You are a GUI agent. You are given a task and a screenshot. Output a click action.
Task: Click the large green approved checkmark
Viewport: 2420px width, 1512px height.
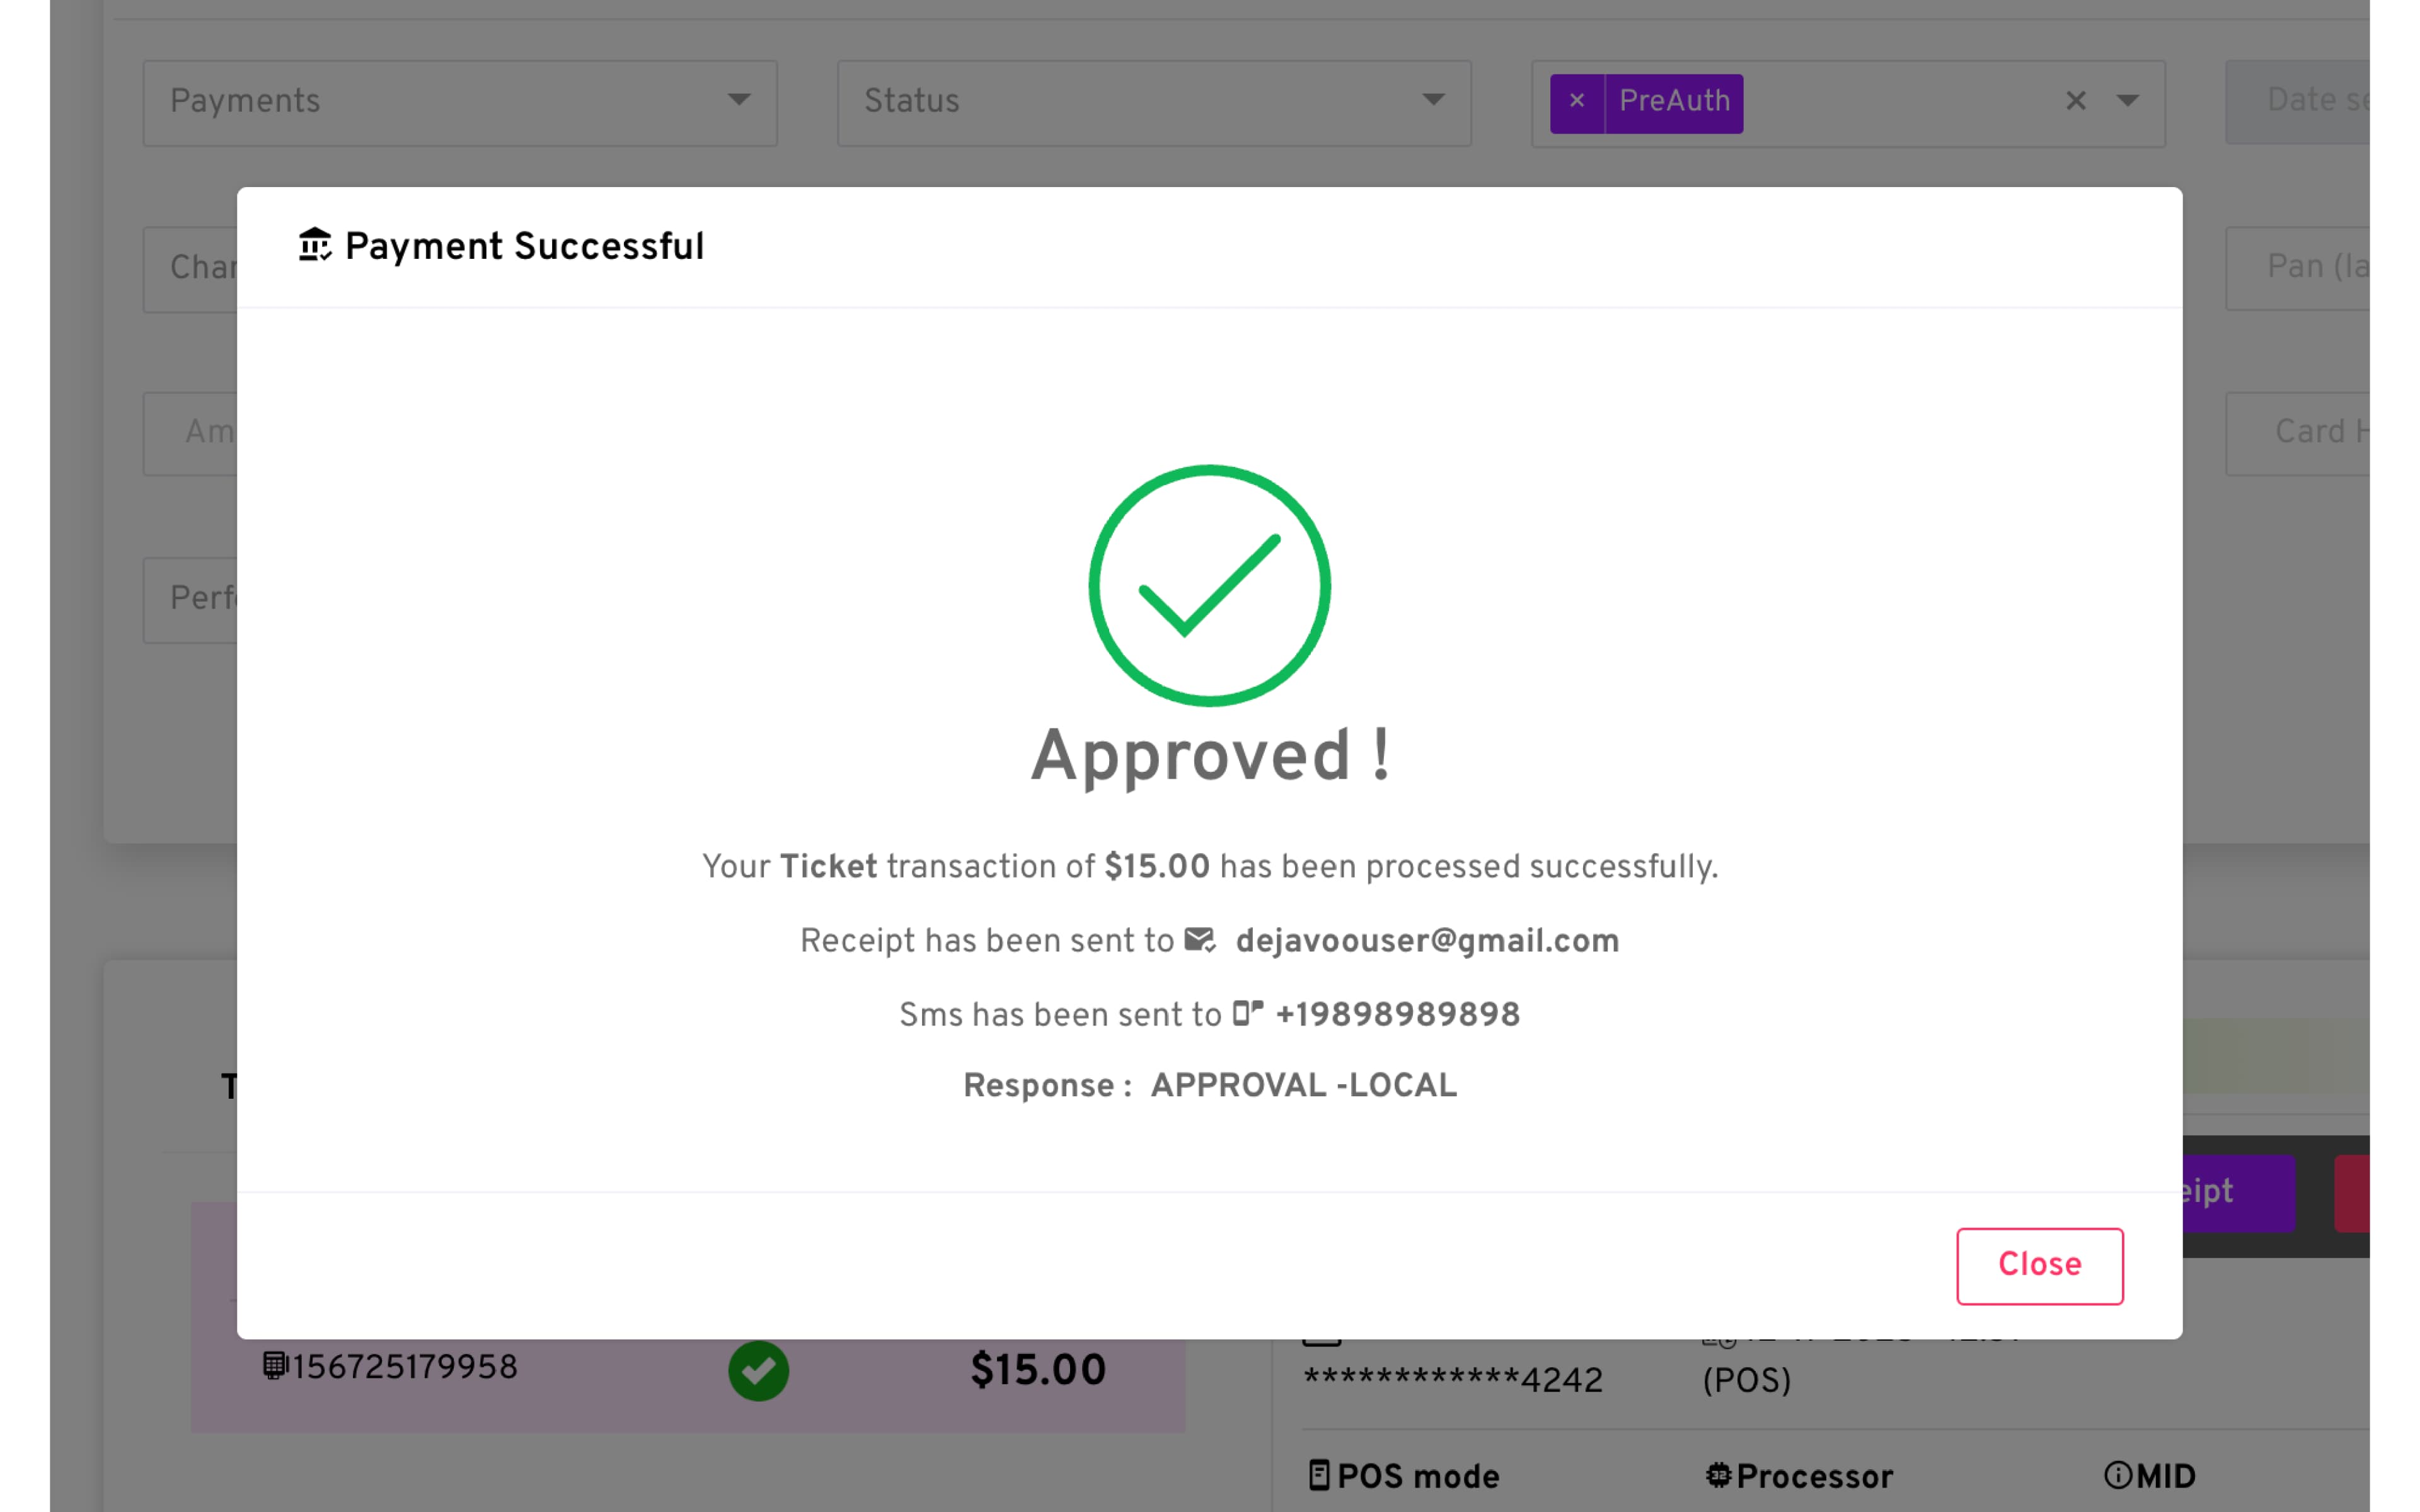1209,586
